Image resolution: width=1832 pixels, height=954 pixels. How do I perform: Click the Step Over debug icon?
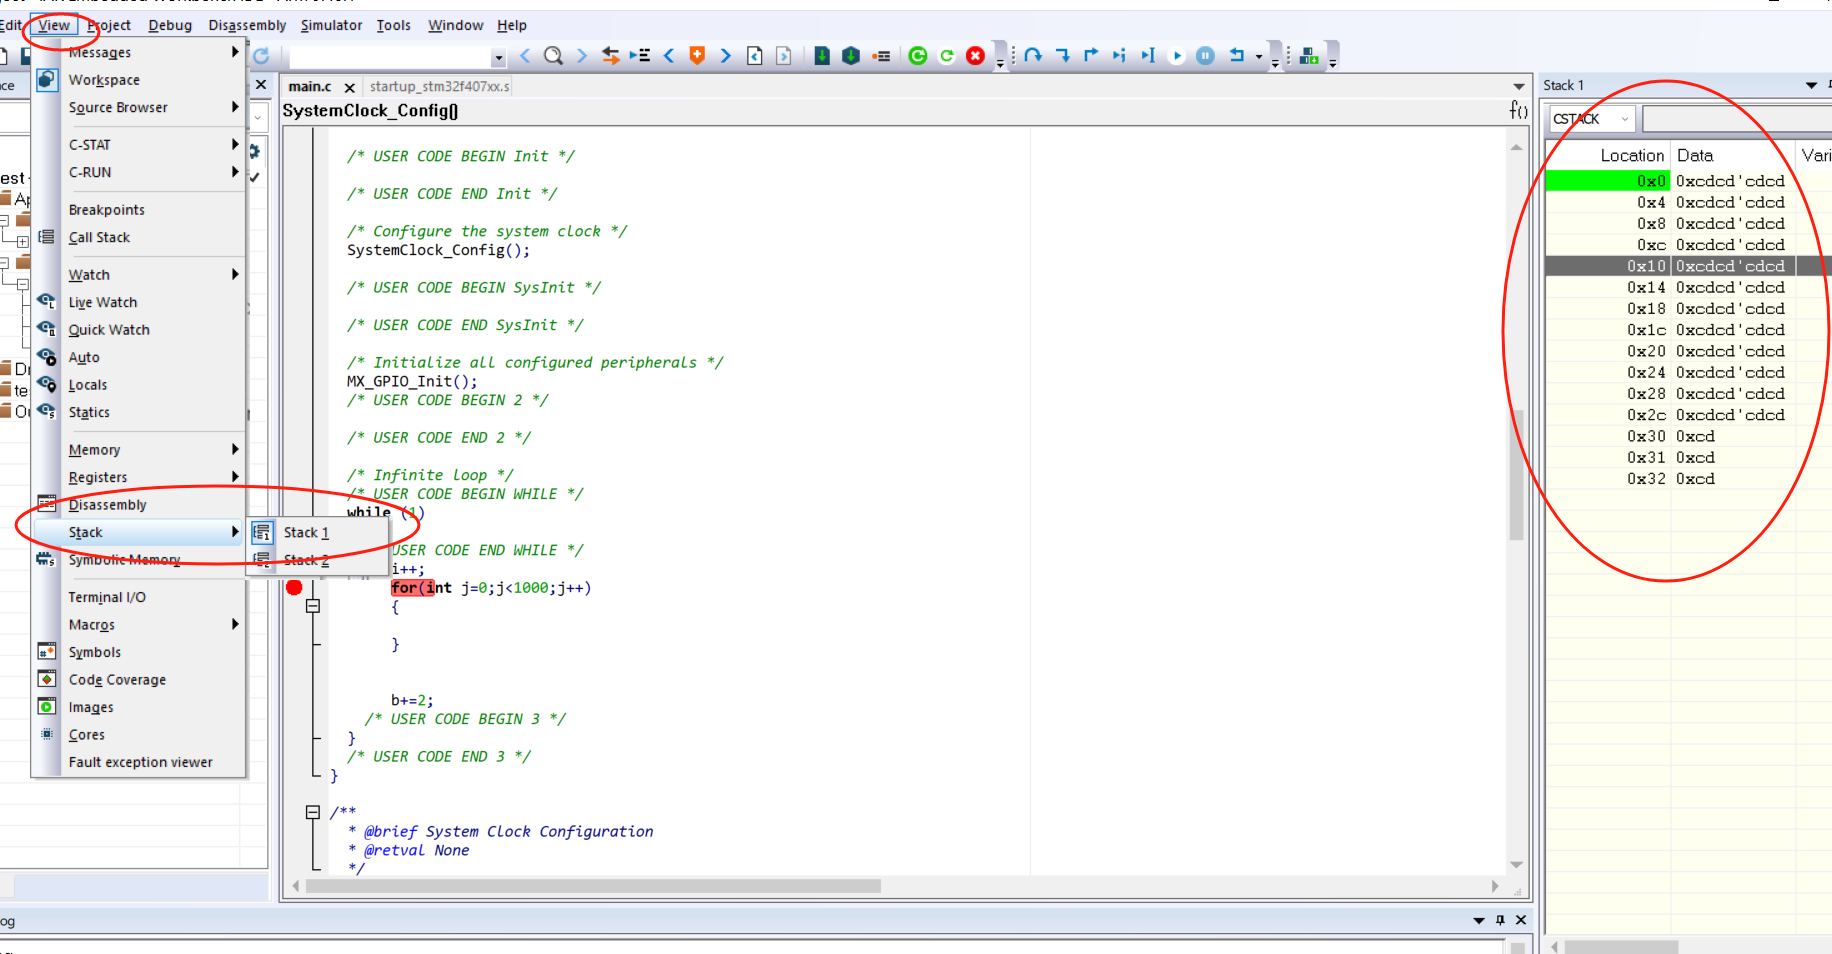1033,56
